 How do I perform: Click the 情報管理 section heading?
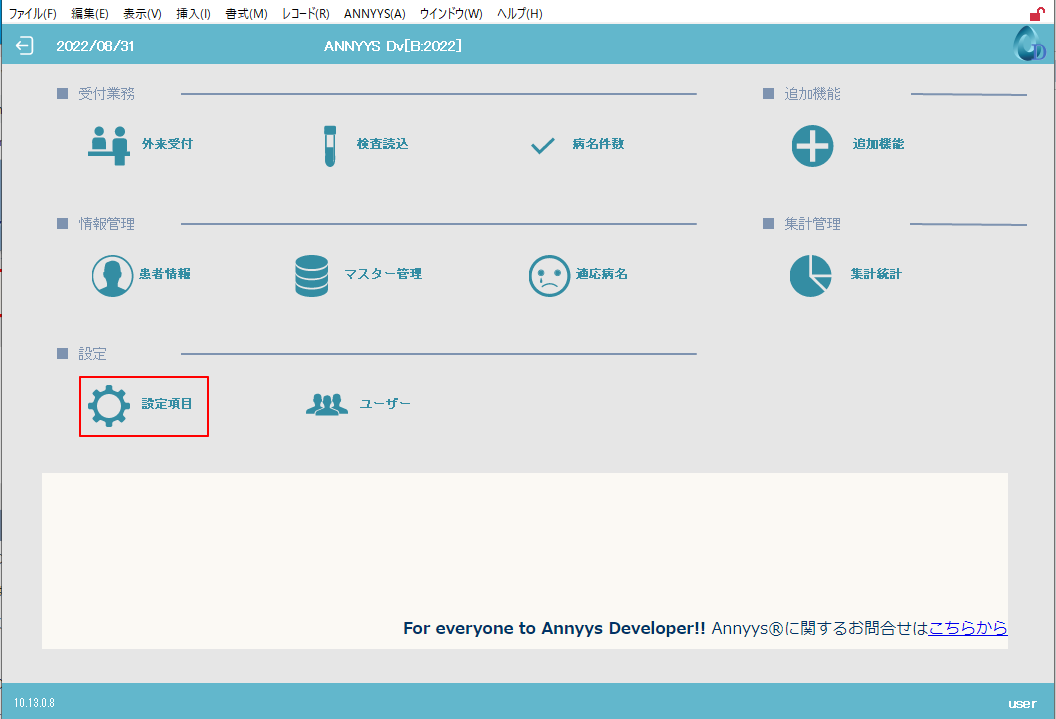pos(106,224)
